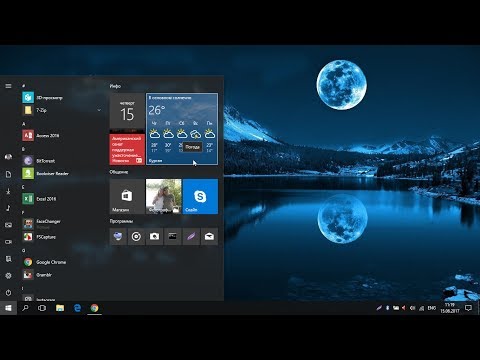Click the purple feather tray icon
The width and height of the screenshot is (480, 360).
[379, 308]
